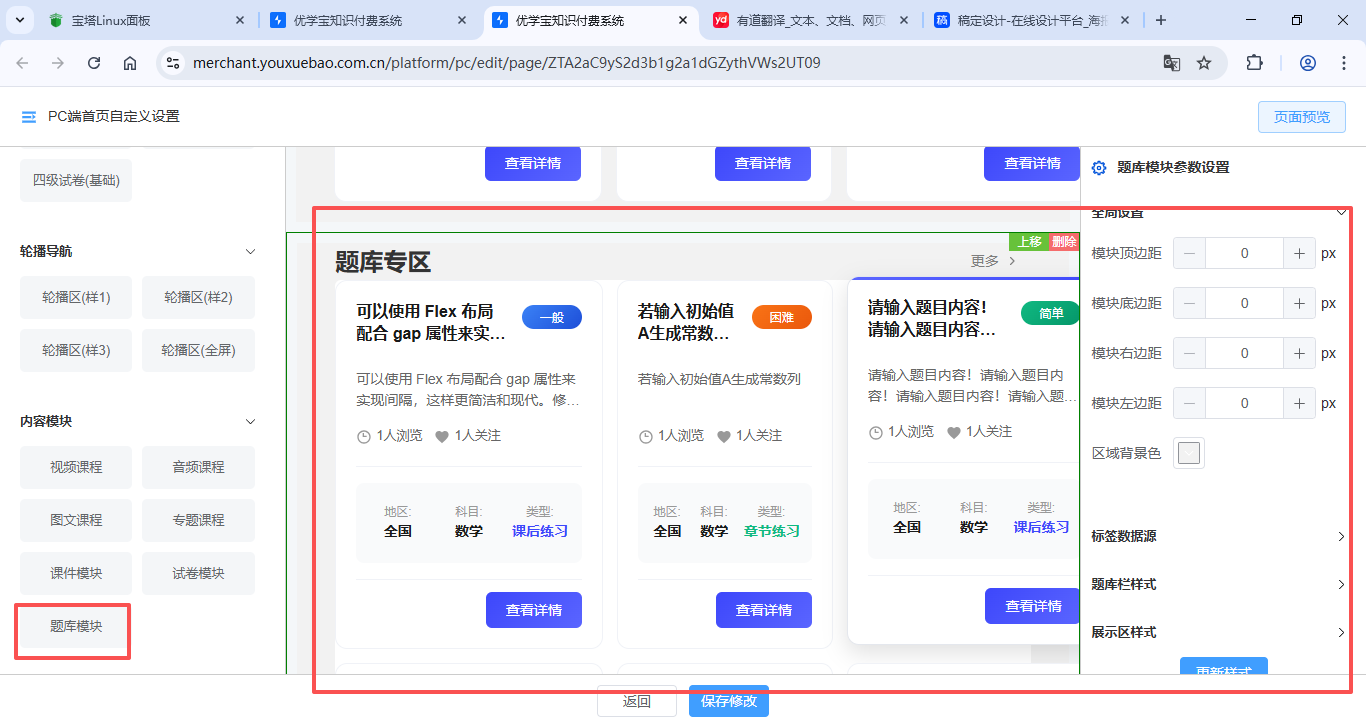Click the 保存修改 button
Viewport: 1366px width, 728px height.
[x=728, y=701]
